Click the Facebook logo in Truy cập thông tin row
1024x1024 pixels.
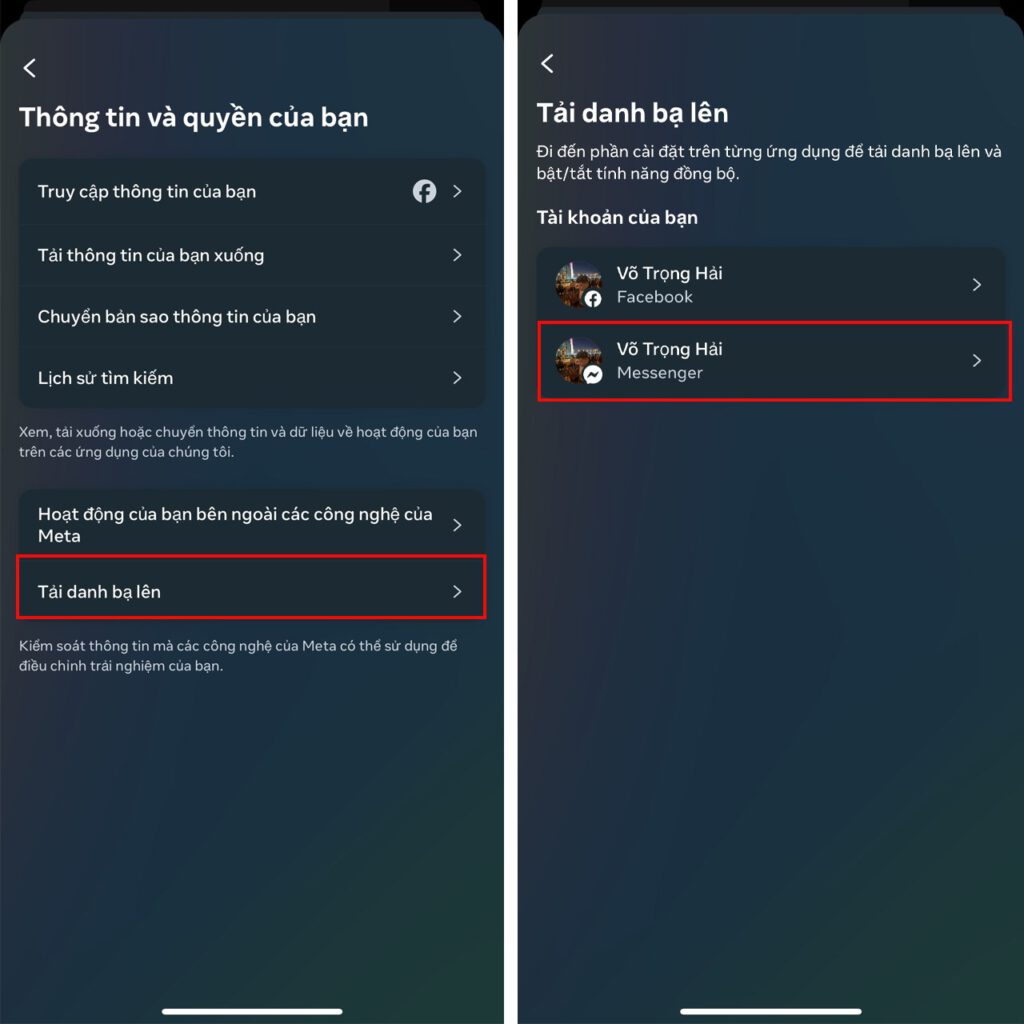[424, 191]
